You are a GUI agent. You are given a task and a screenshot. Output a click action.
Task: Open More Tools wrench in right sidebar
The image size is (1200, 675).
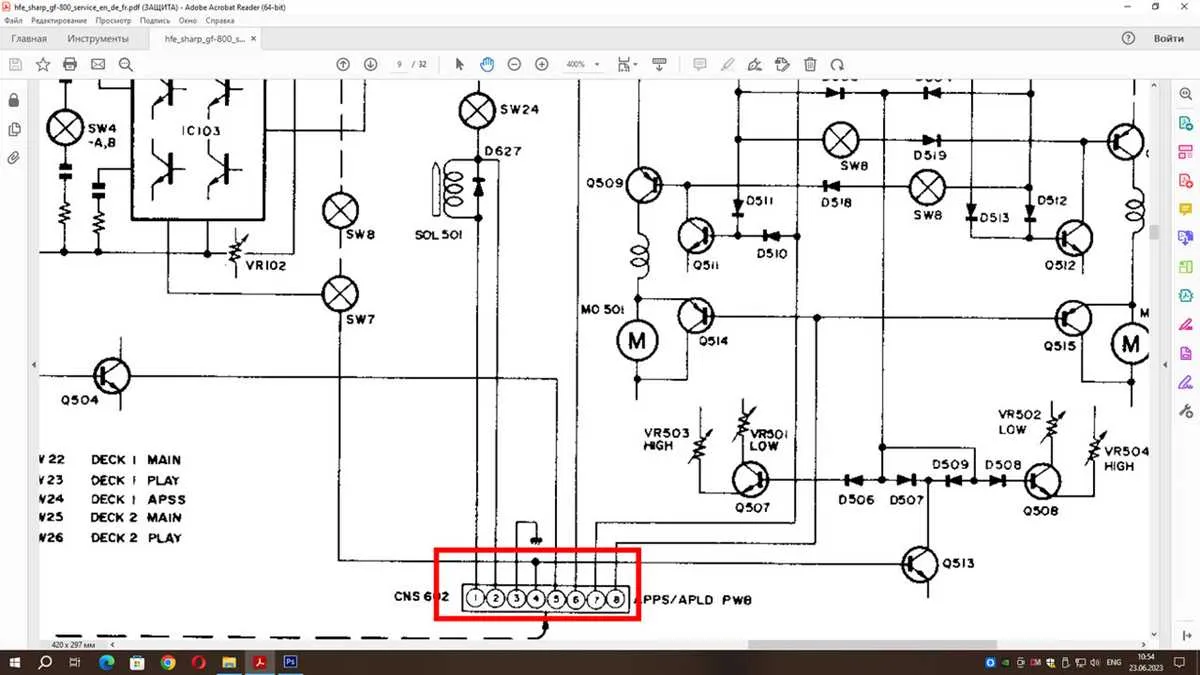click(1186, 411)
